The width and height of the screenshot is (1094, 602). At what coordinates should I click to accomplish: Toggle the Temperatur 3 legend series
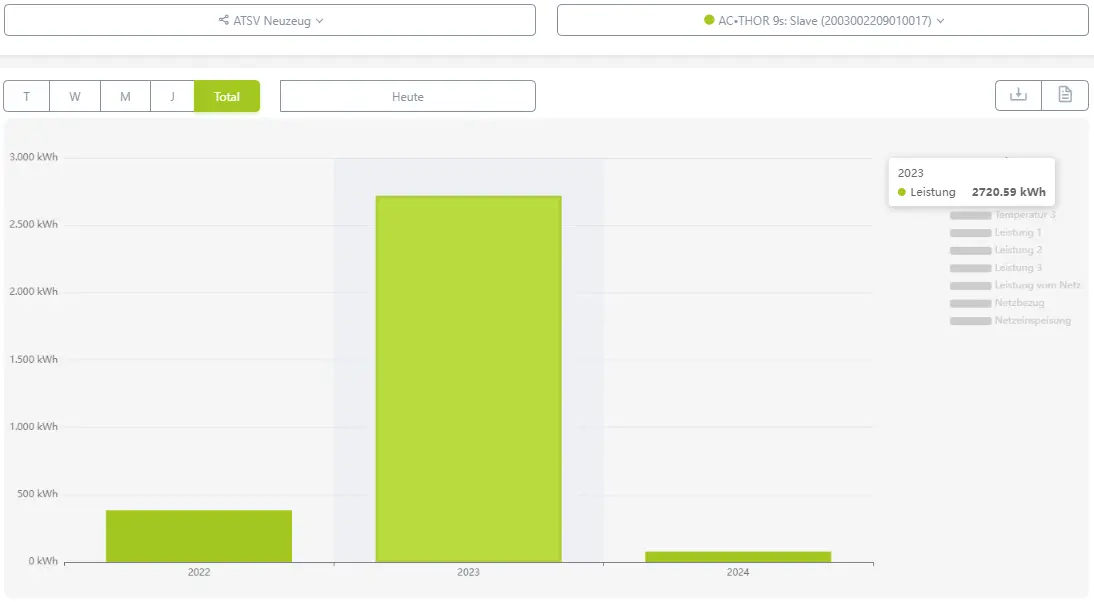coord(1003,215)
